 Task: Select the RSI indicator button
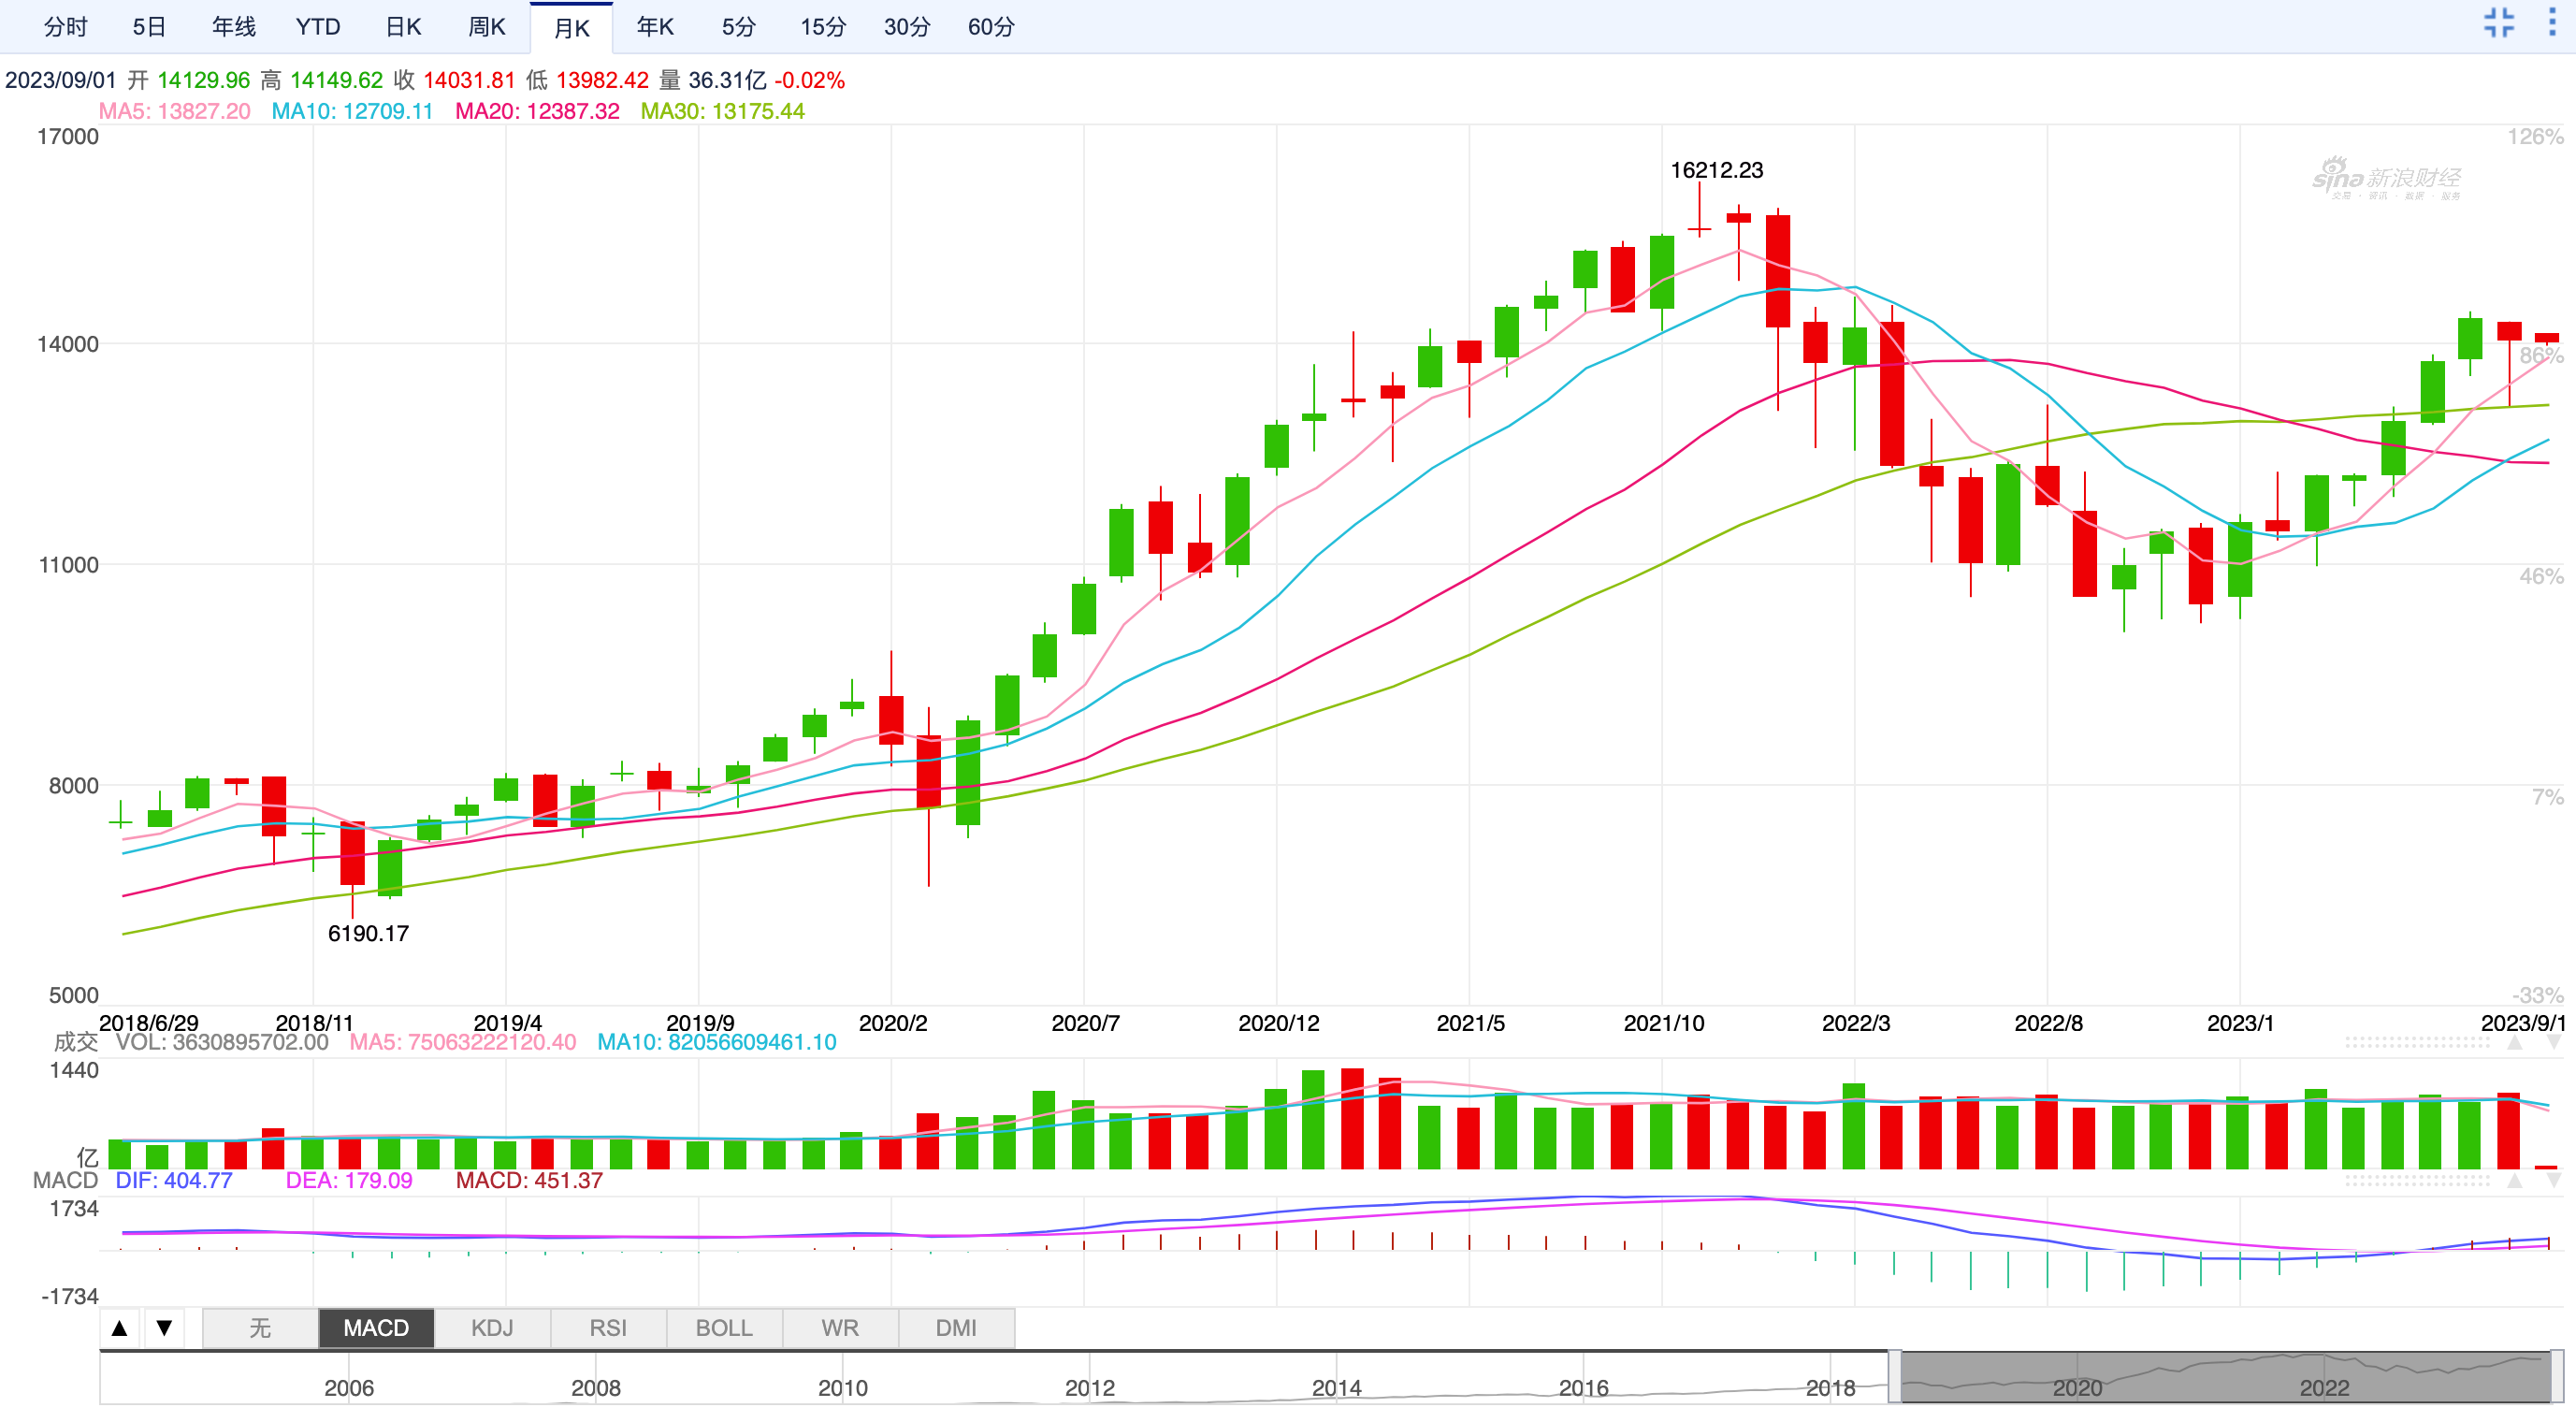pos(608,1328)
